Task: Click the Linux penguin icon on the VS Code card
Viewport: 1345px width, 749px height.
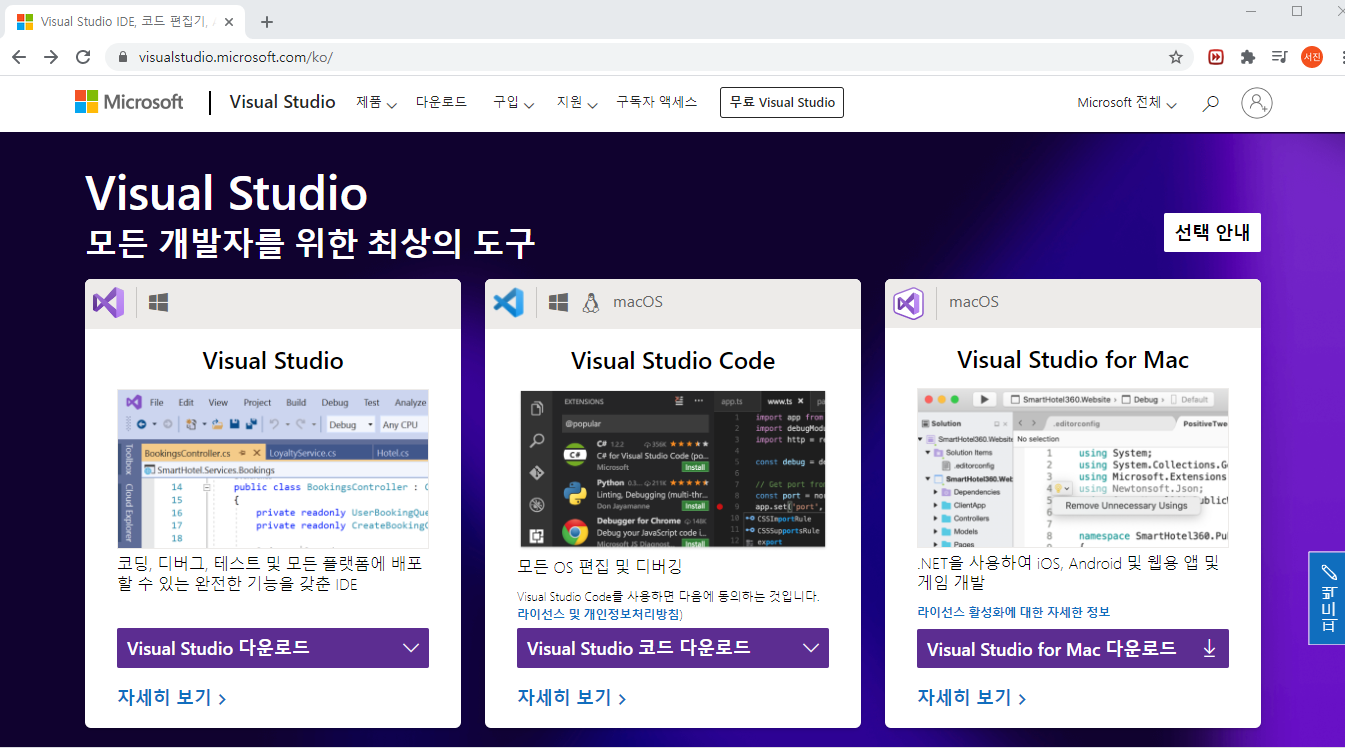Action: [x=590, y=302]
